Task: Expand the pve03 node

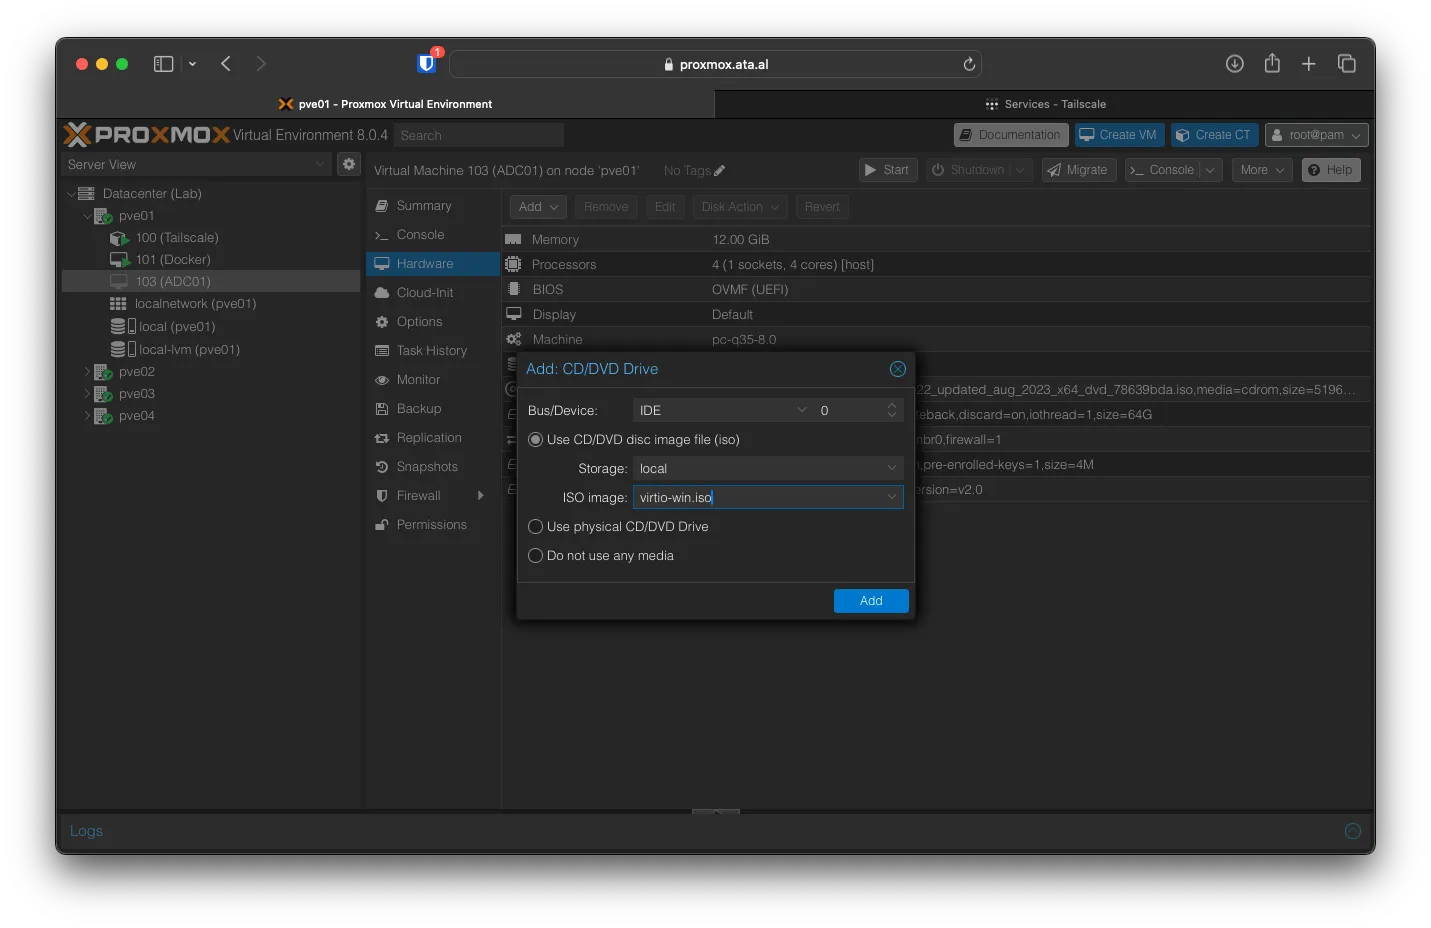Action: click(x=87, y=394)
